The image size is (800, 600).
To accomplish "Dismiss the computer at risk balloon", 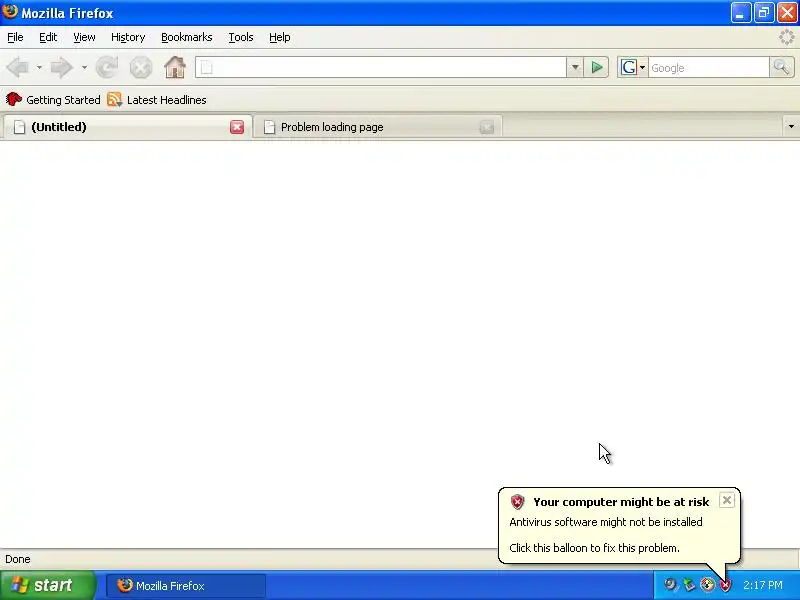I will 727,500.
